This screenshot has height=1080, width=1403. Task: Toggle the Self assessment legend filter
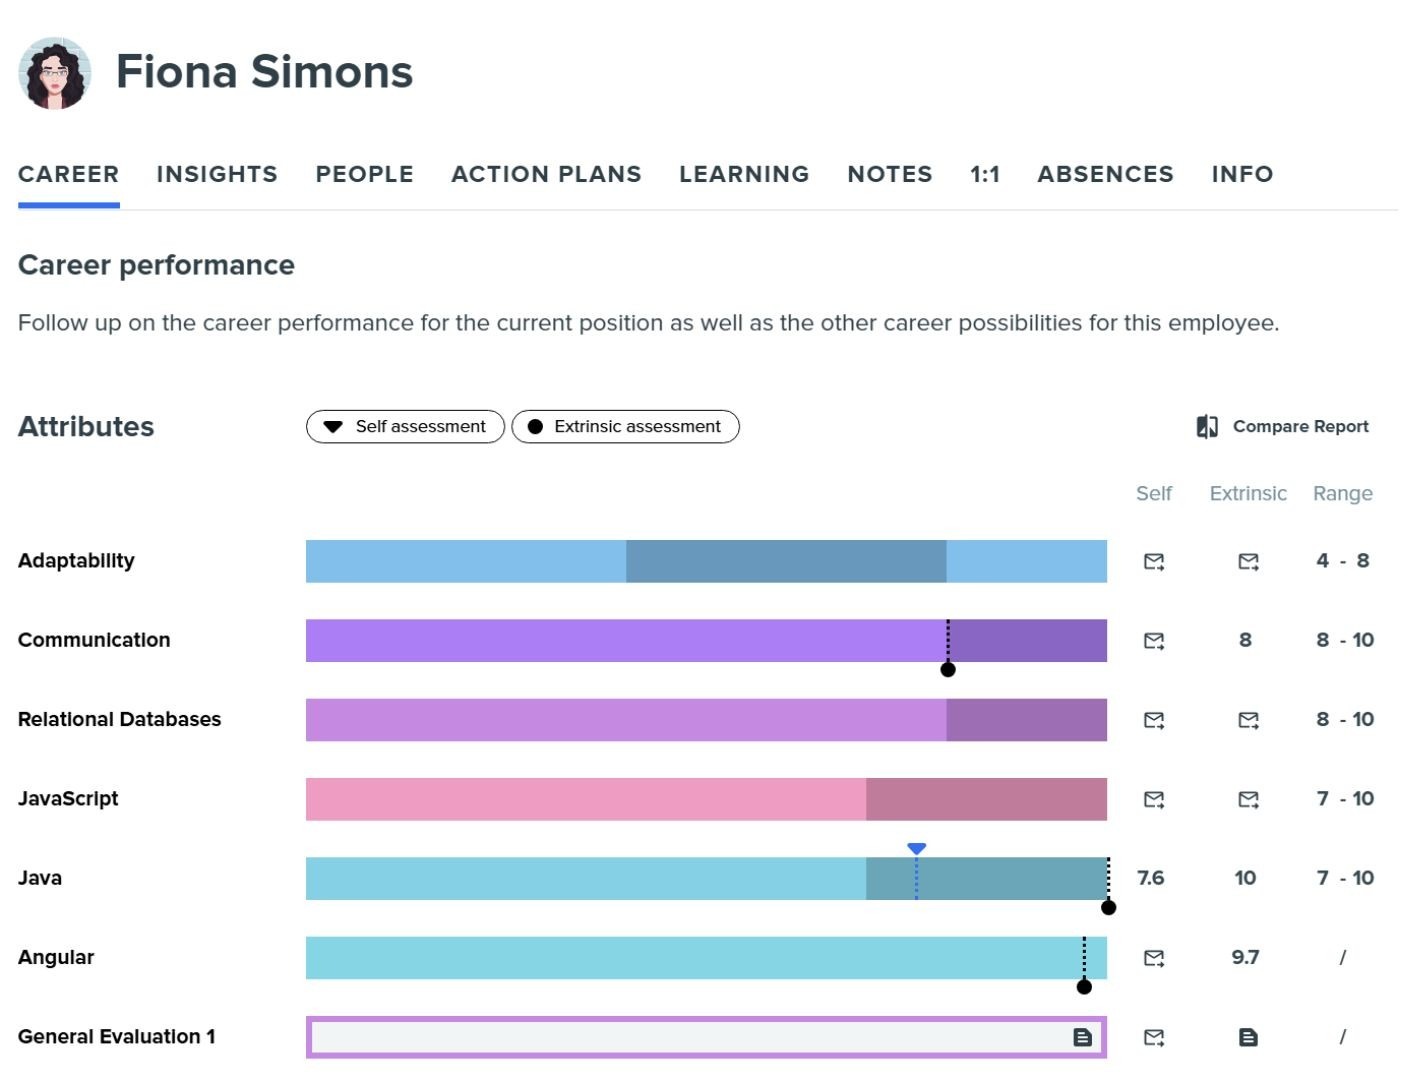pyautogui.click(x=404, y=426)
